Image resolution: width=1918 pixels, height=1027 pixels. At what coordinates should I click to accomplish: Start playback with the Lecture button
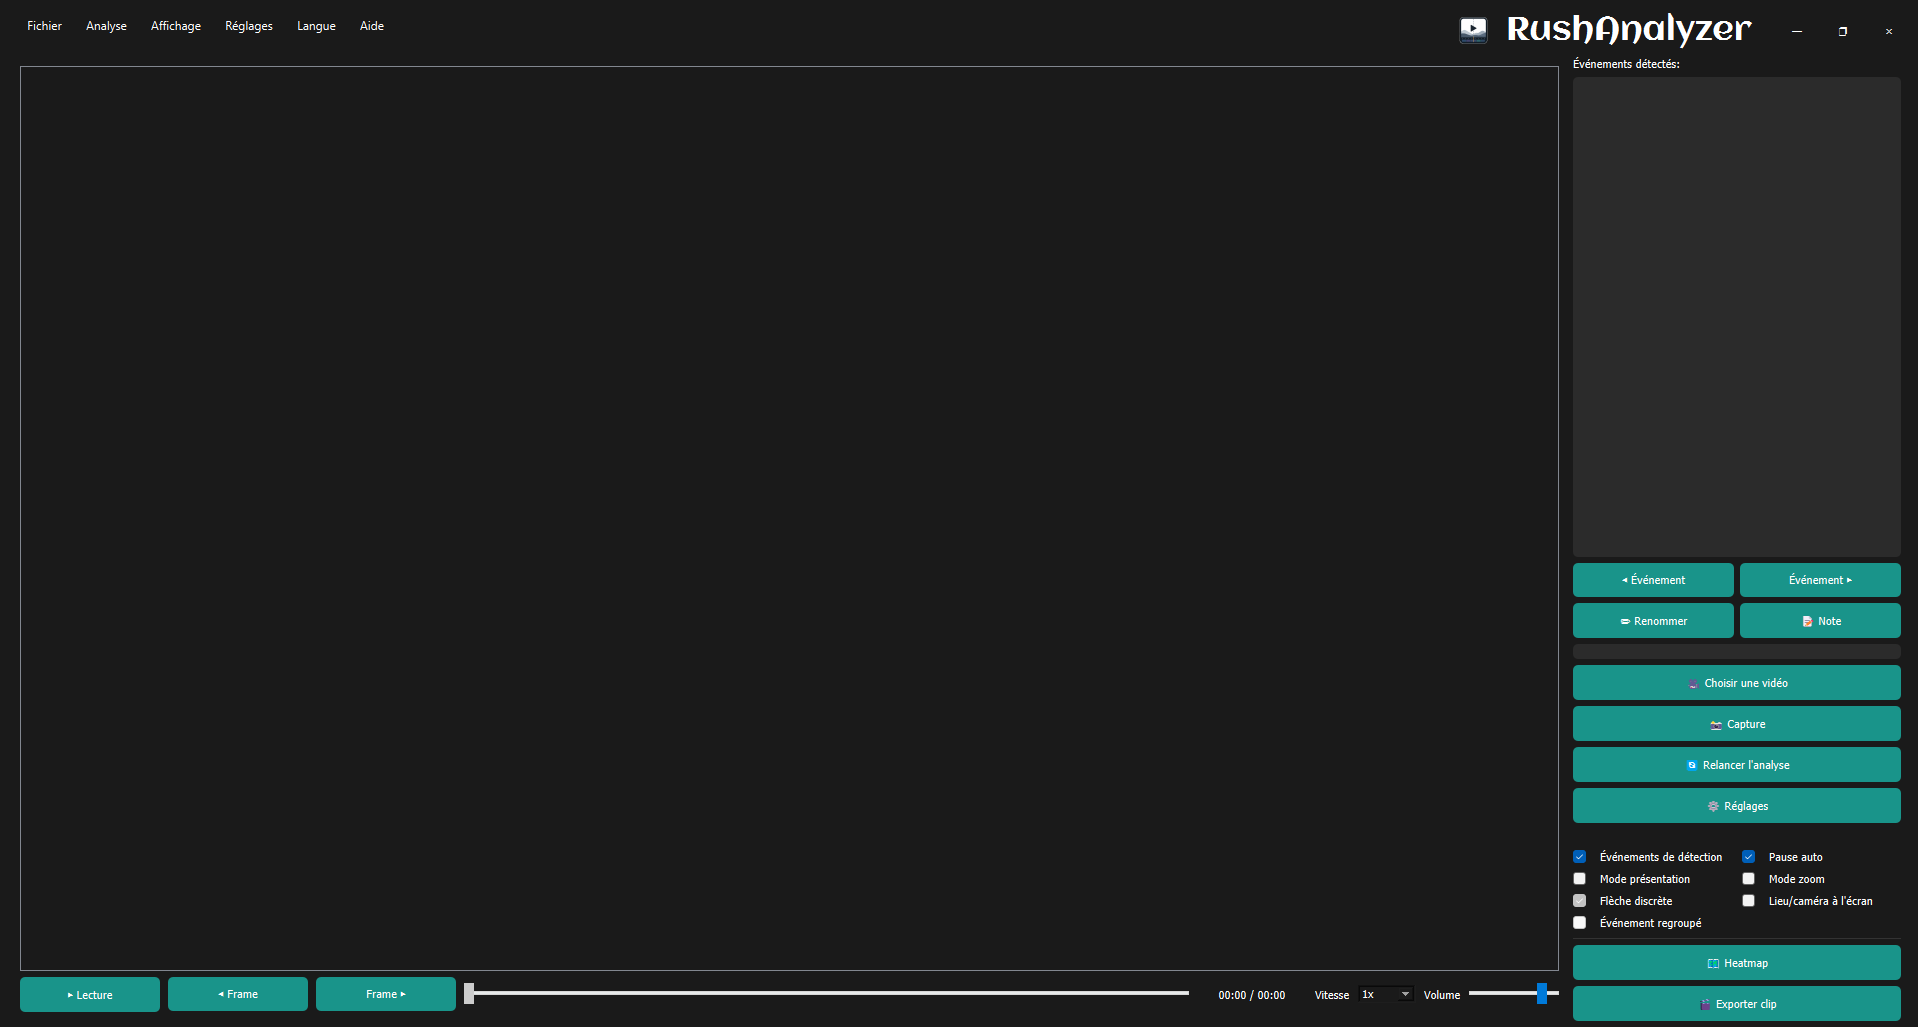pyautogui.click(x=90, y=994)
